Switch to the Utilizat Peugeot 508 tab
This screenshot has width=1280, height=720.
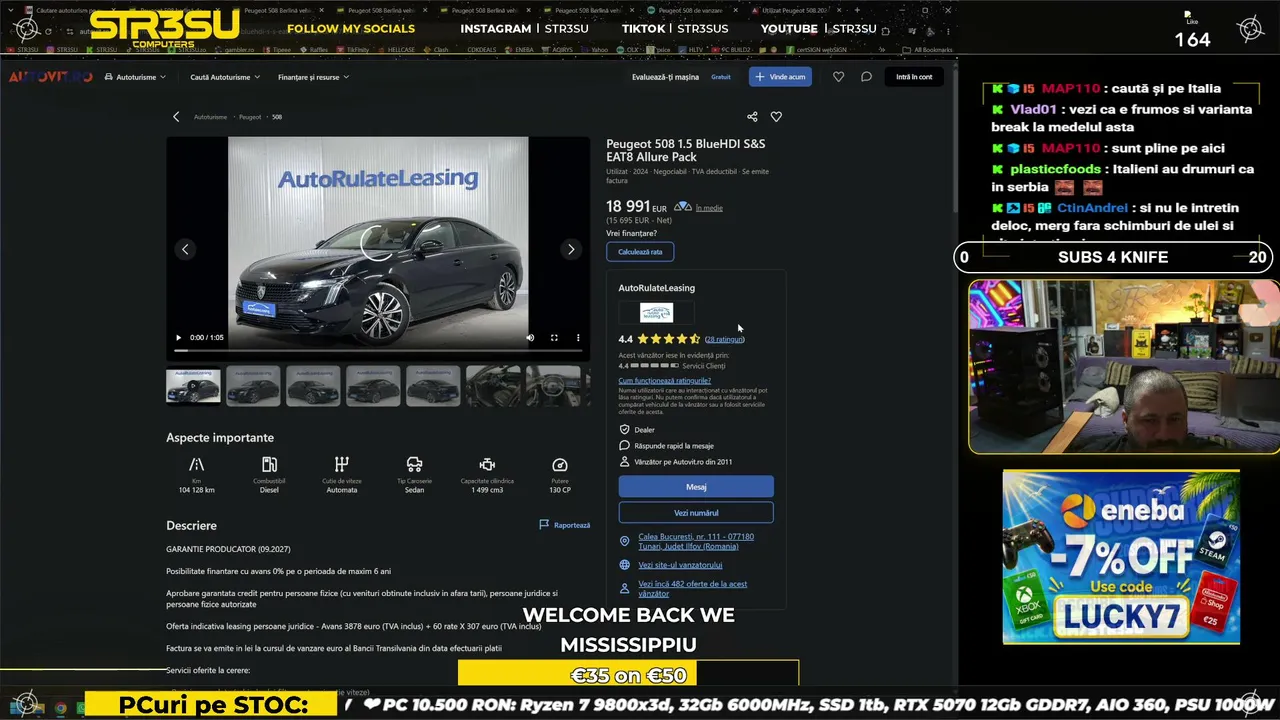click(795, 10)
